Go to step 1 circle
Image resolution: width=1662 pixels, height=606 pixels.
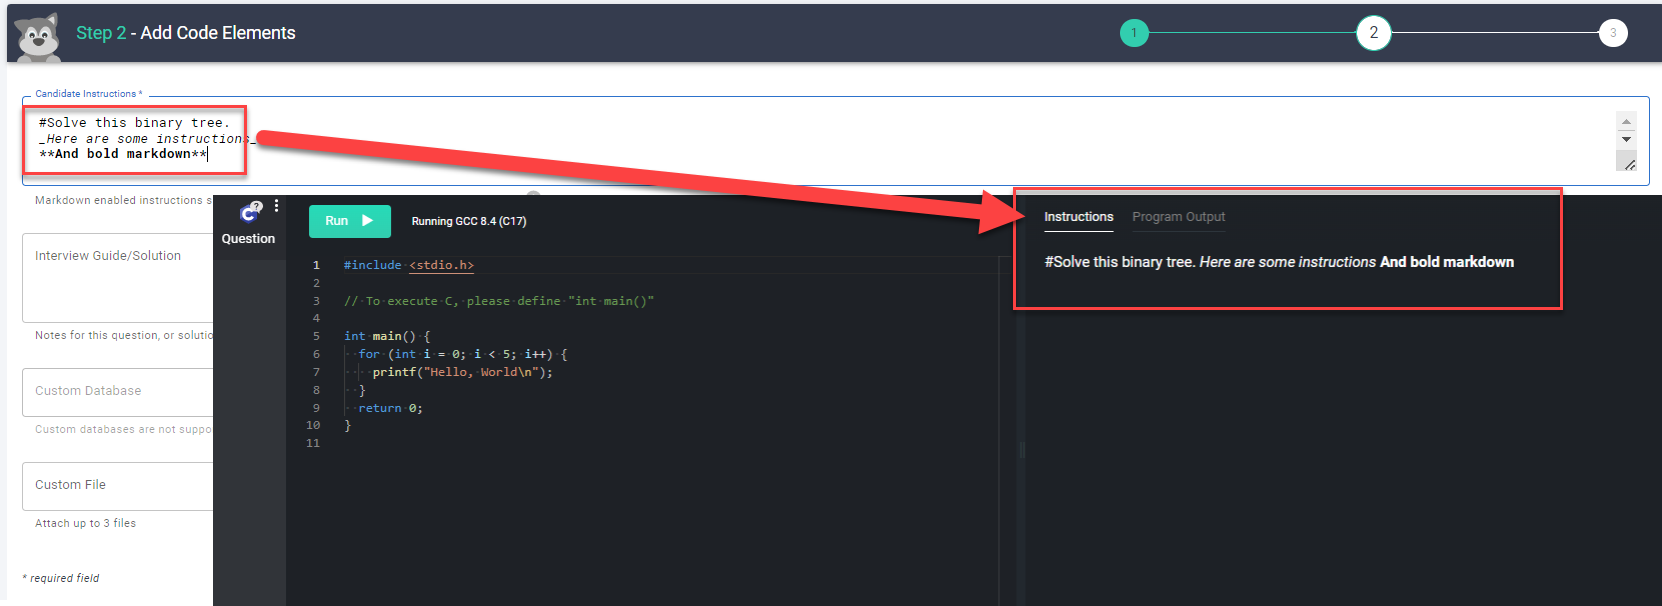point(1133,33)
